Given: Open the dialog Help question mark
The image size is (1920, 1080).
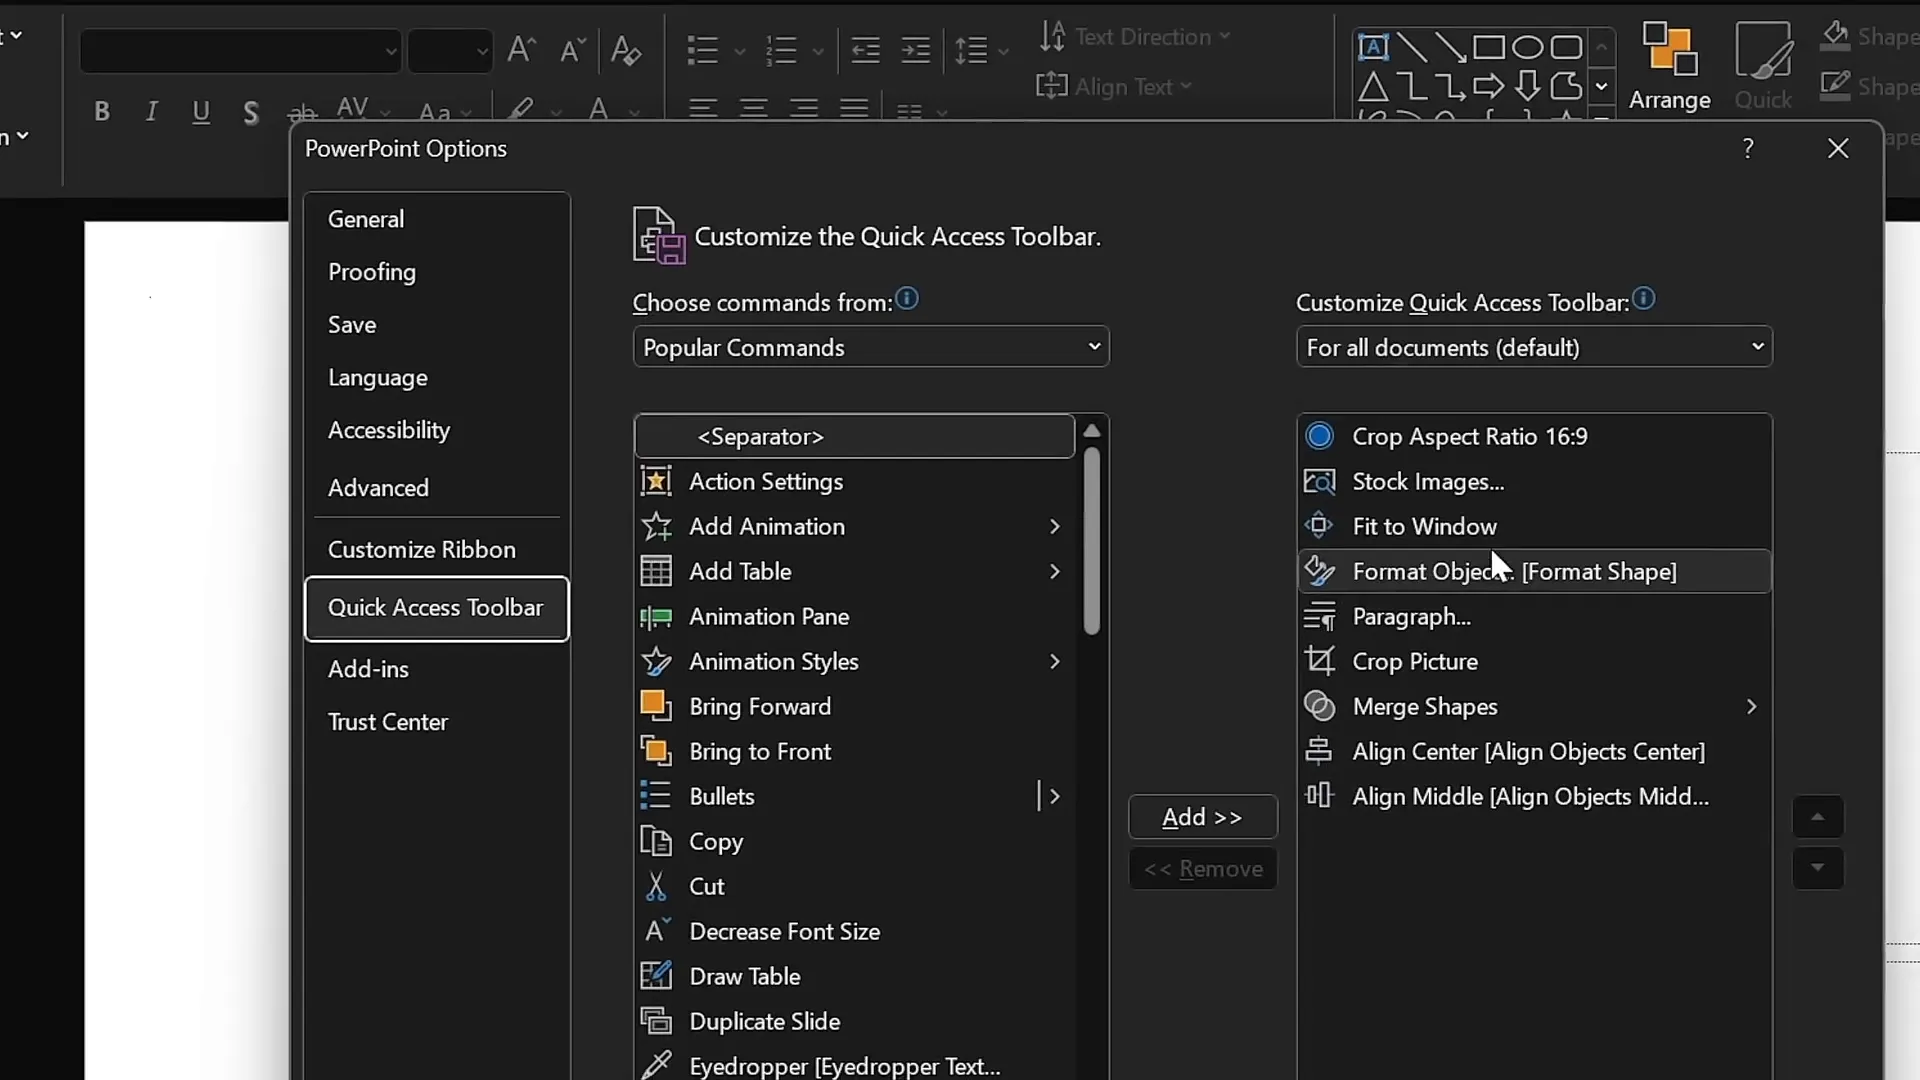Looking at the screenshot, I should tap(1748, 148).
